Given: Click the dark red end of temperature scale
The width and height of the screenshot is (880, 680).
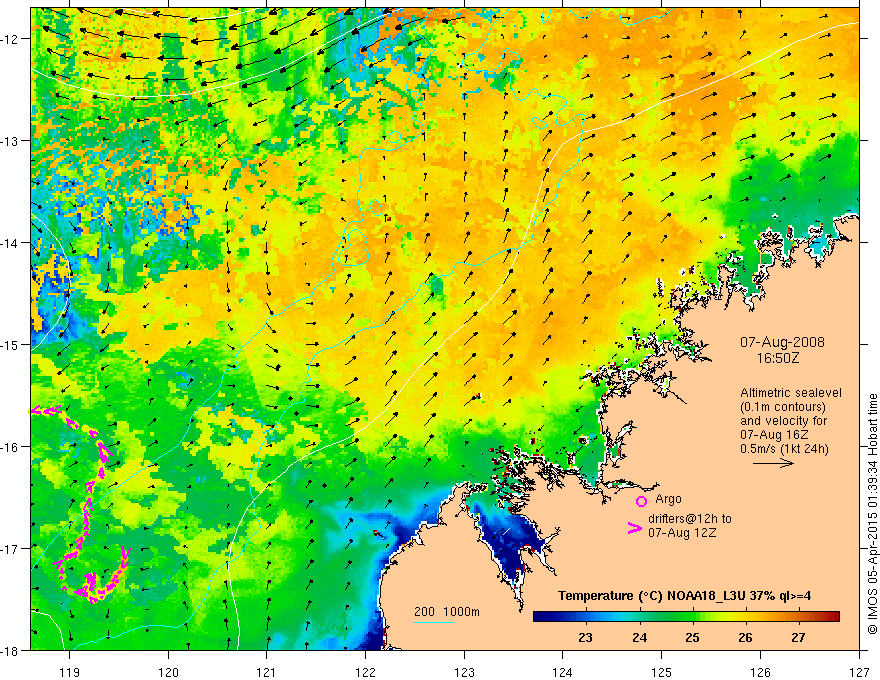Looking at the screenshot, I should pyautogui.click(x=833, y=616).
